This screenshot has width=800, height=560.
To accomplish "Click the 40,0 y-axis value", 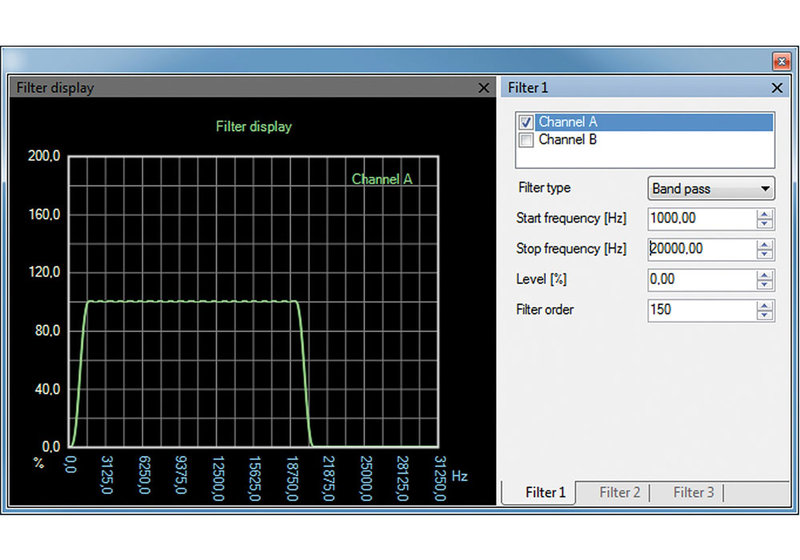I will [47, 390].
